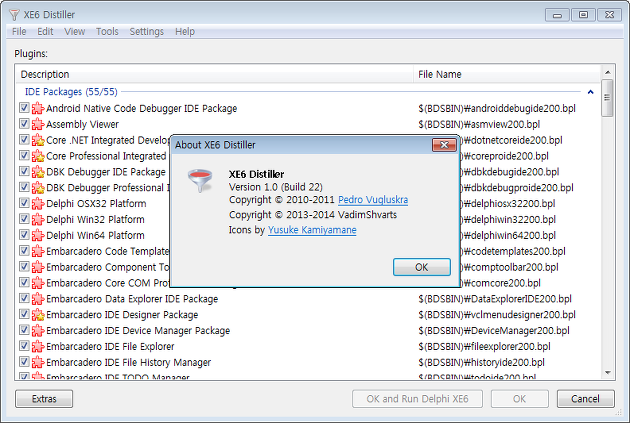The image size is (630, 423).
Task: Click the Embarcadero IDE Designer Package icon
Action: coord(38,315)
